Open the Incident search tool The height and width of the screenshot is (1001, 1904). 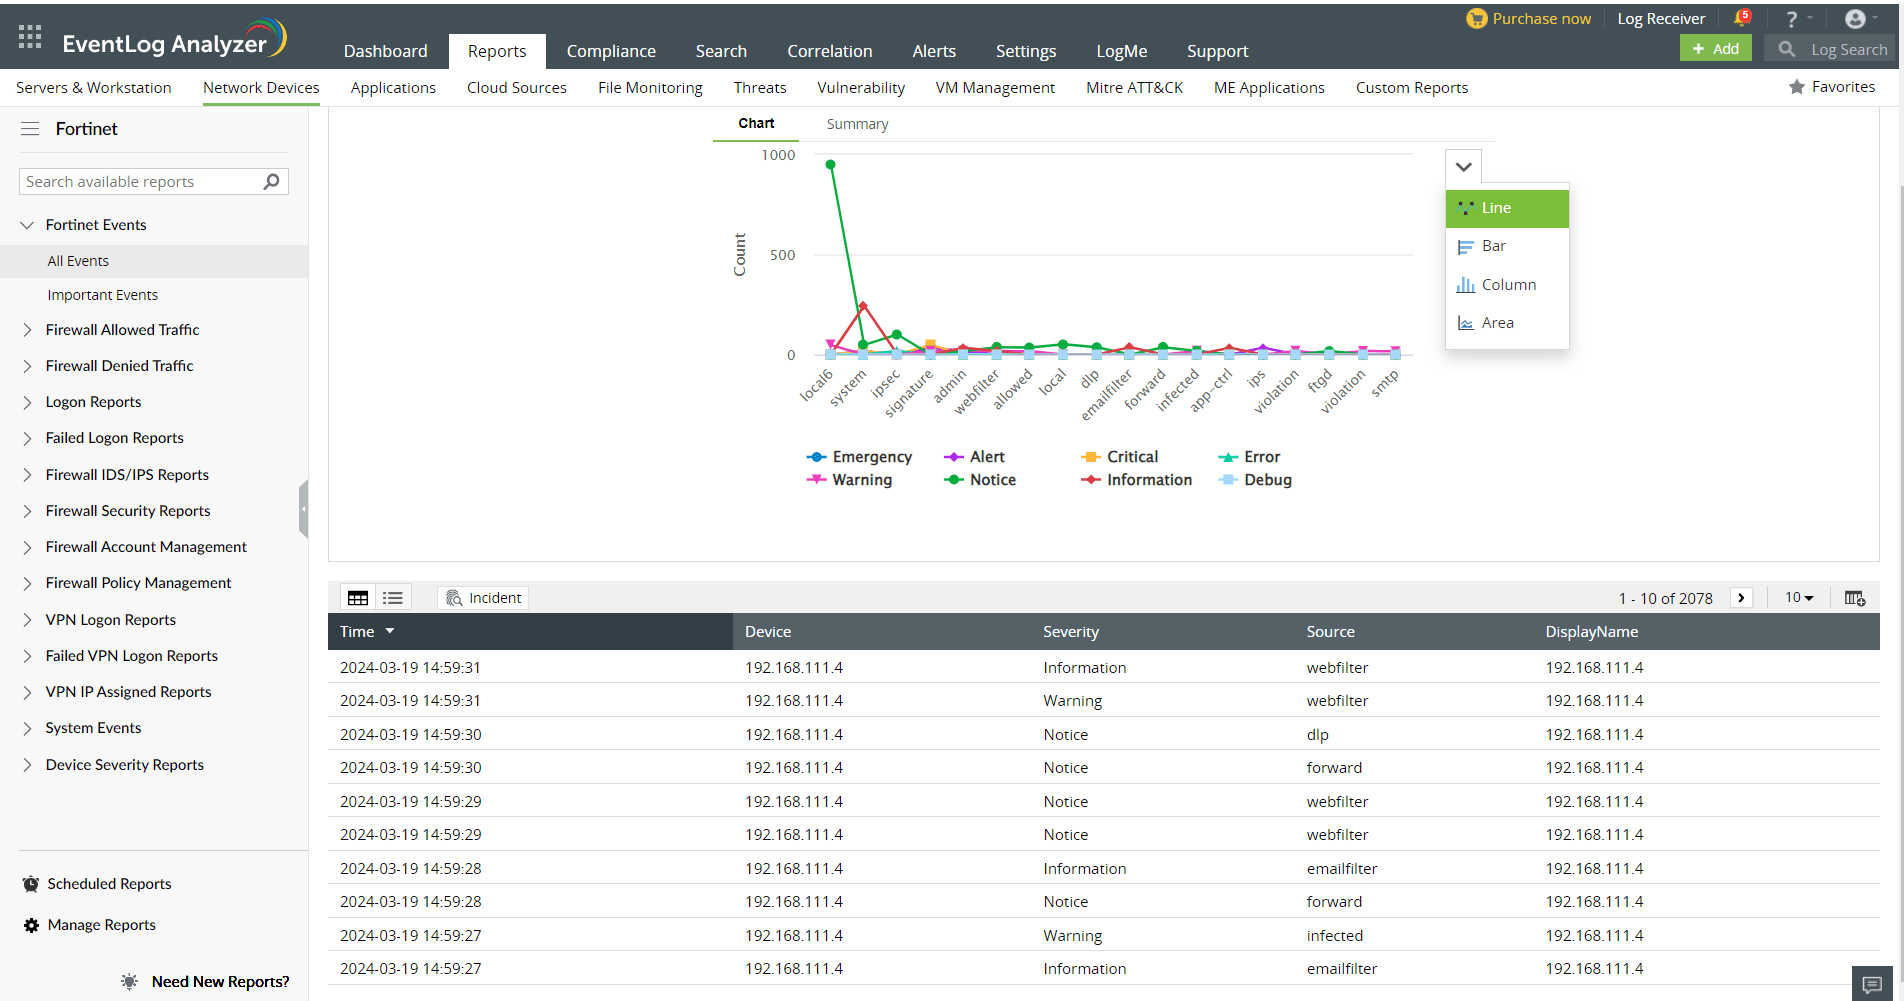coord(483,597)
